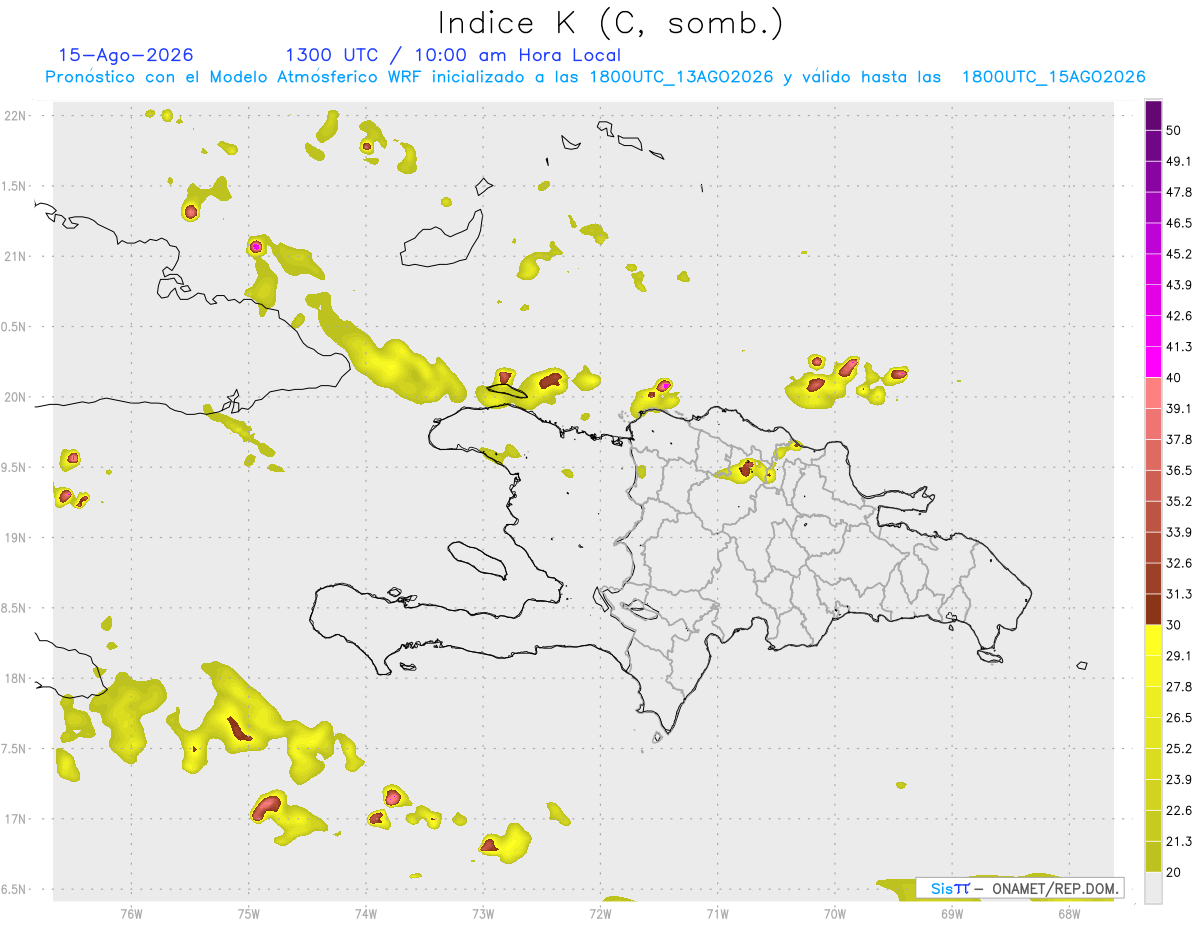
Task: Pick the dark brown swatch between 30 and 31.3
Action: [x=1153, y=609]
